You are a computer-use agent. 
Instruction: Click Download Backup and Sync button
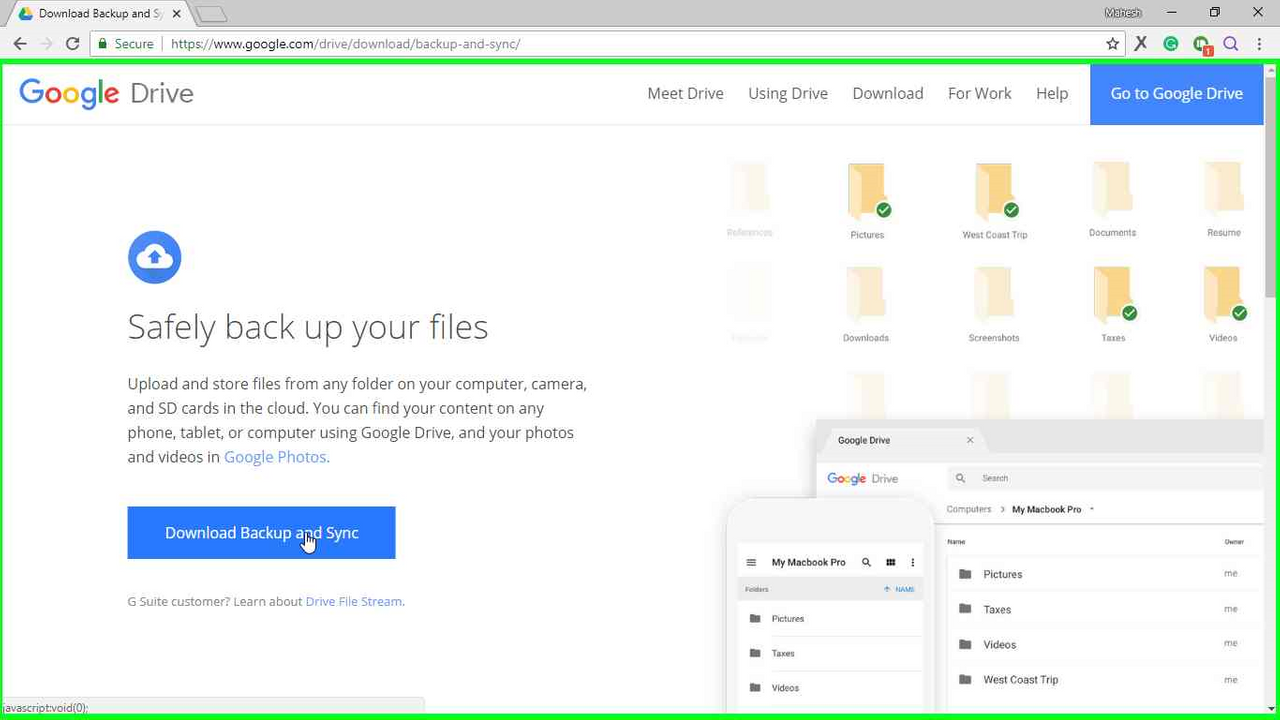(261, 532)
